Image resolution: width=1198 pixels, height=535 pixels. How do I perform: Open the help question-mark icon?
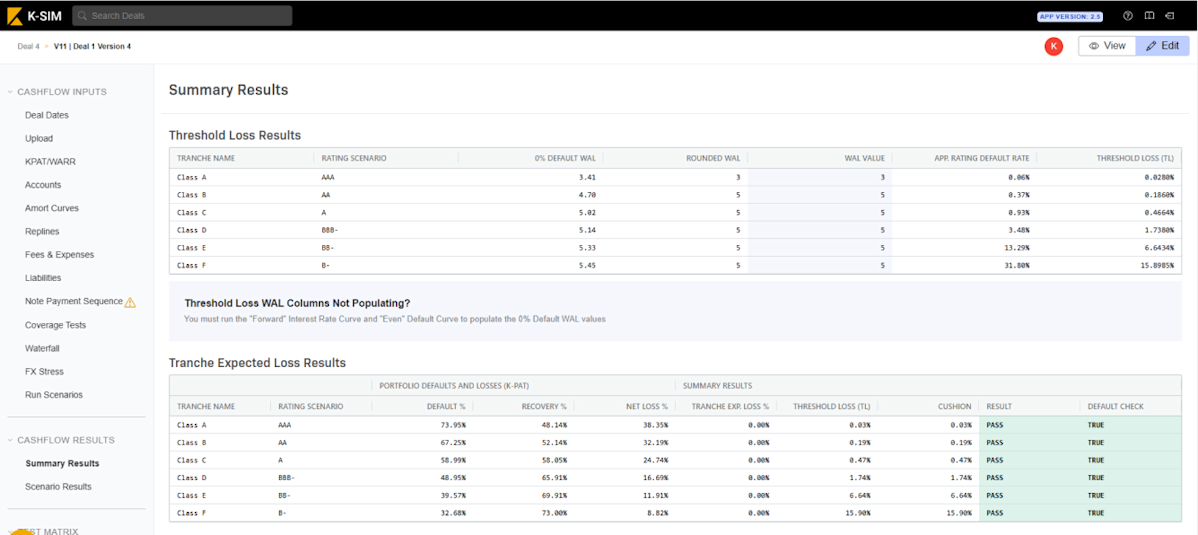click(x=1128, y=15)
